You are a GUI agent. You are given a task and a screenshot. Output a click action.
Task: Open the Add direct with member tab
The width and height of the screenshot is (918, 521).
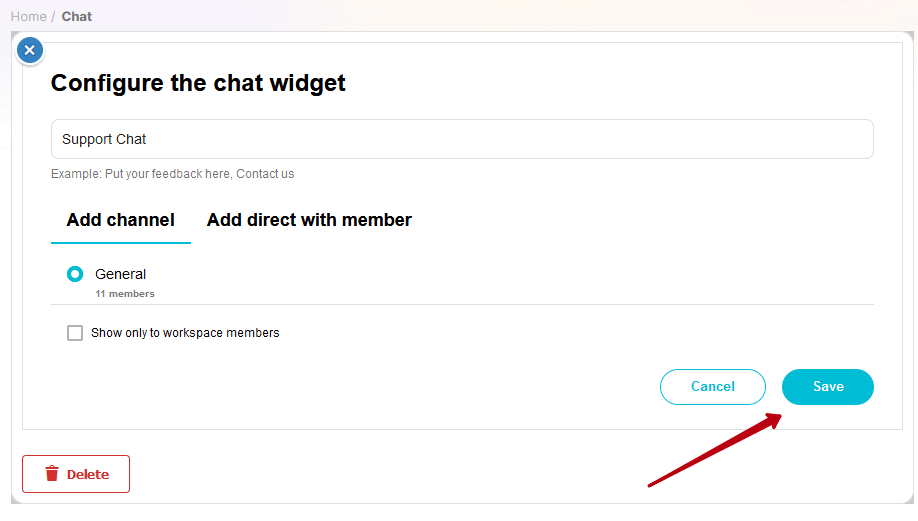(x=309, y=220)
